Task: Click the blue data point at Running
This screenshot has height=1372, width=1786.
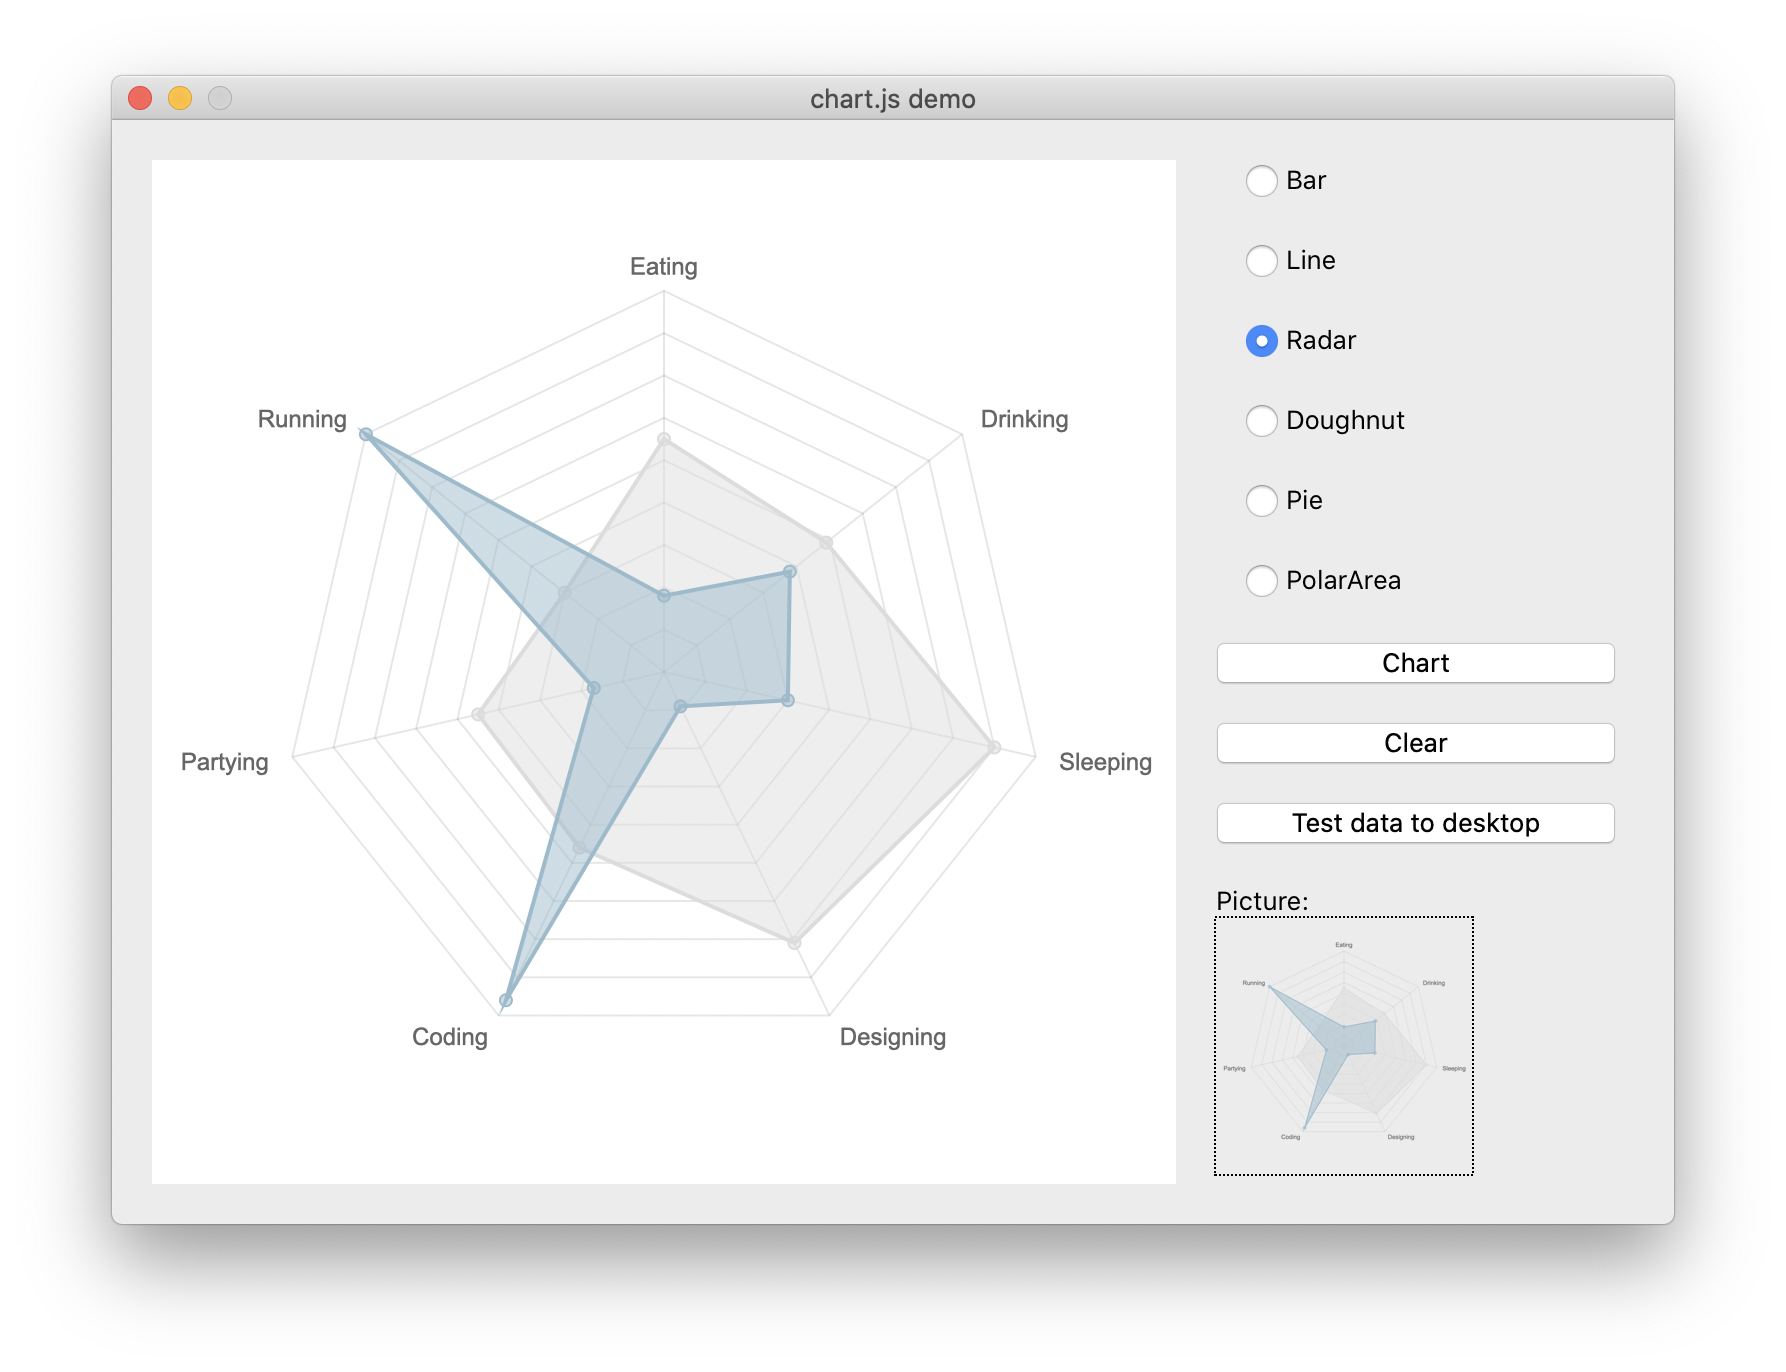Action: point(366,434)
